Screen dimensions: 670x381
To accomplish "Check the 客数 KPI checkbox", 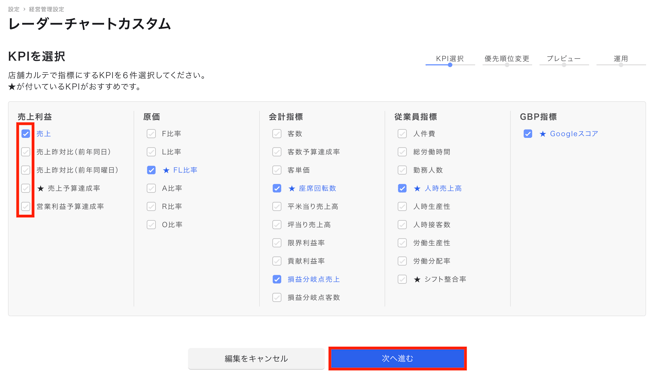I will click(277, 134).
